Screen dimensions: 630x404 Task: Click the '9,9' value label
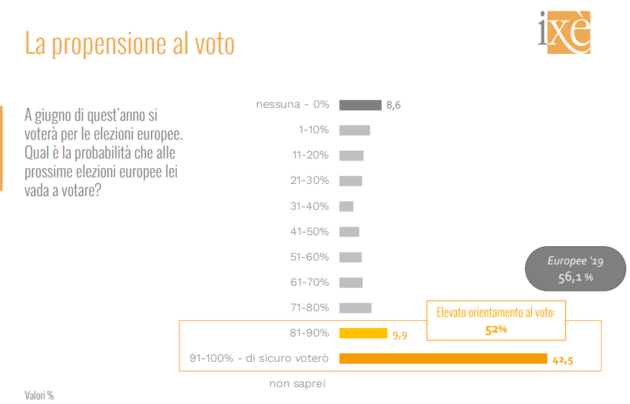[x=397, y=334]
